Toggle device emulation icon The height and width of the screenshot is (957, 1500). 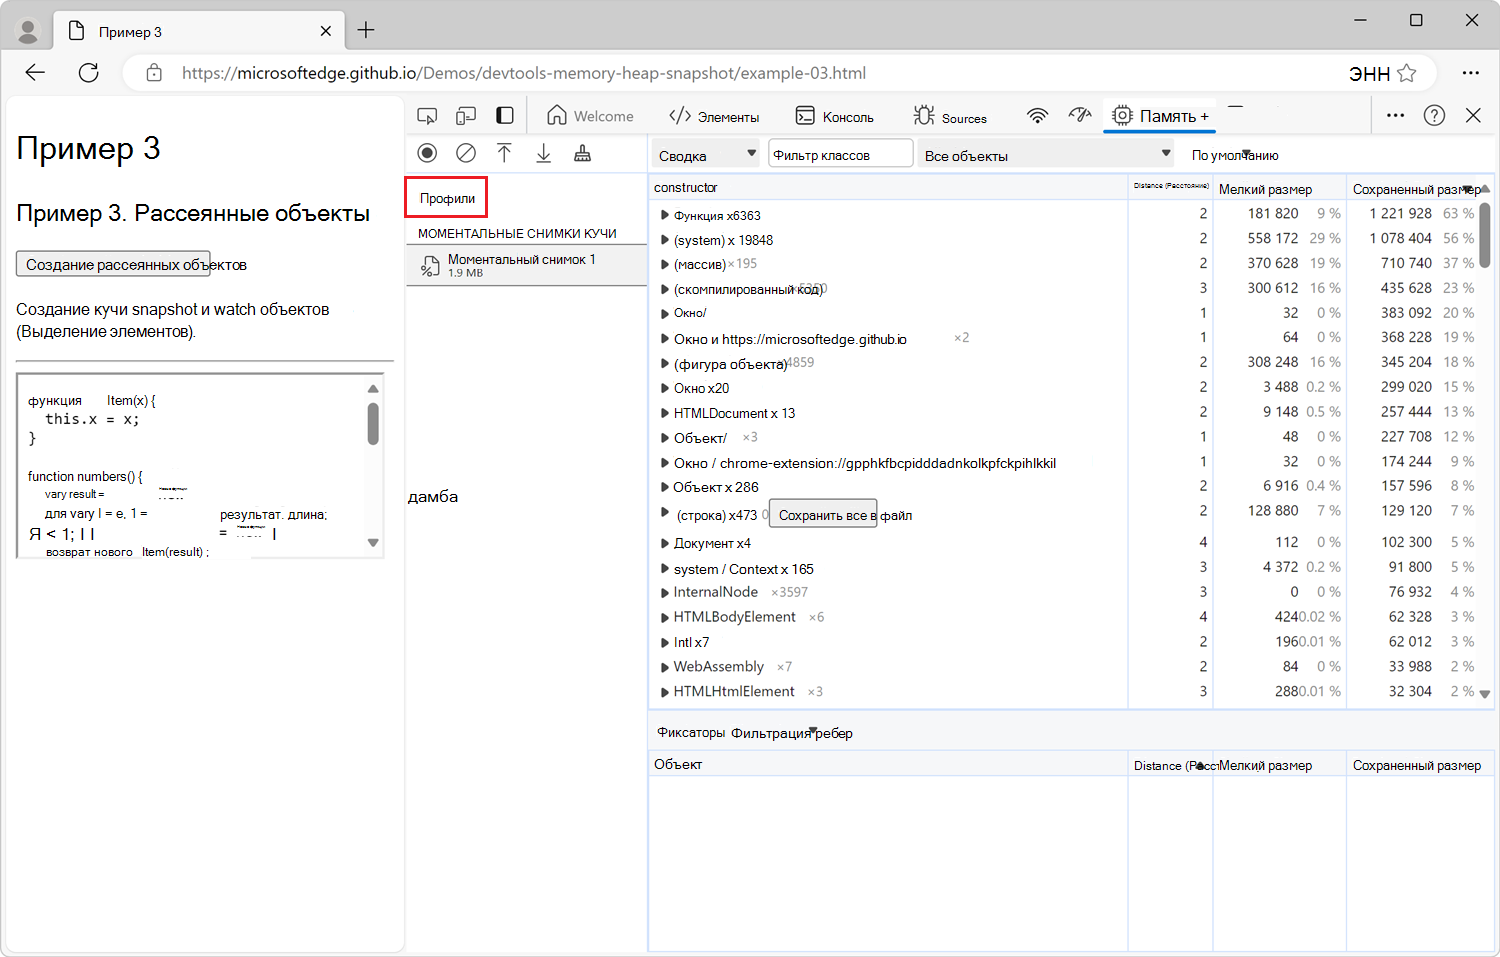coord(466,116)
